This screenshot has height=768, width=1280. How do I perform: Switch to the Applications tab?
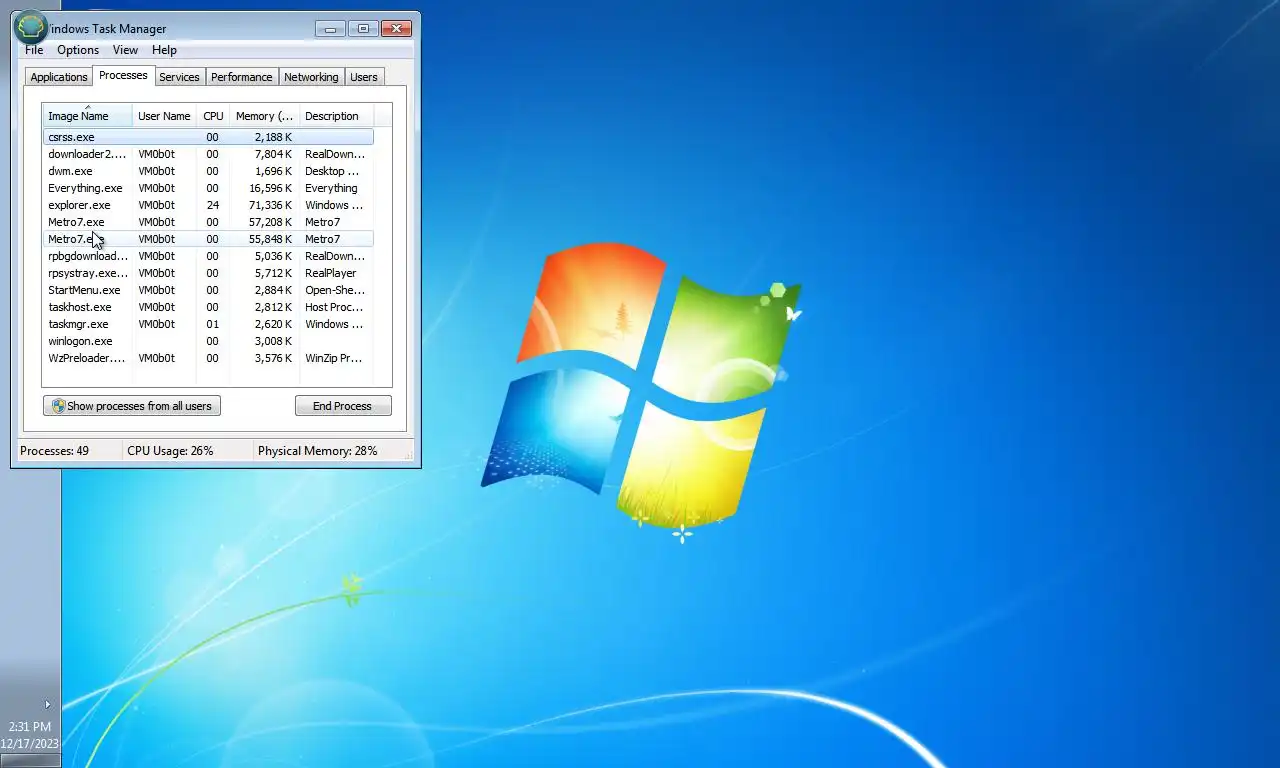point(59,77)
